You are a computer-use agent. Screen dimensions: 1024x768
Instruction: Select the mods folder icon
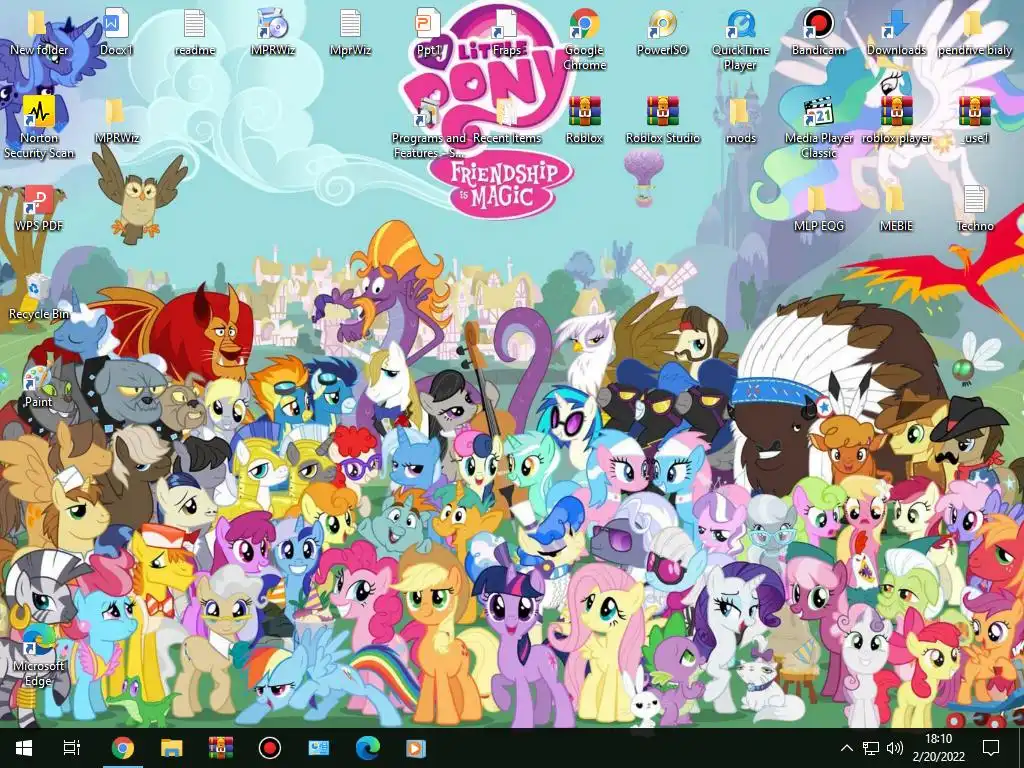740,121
